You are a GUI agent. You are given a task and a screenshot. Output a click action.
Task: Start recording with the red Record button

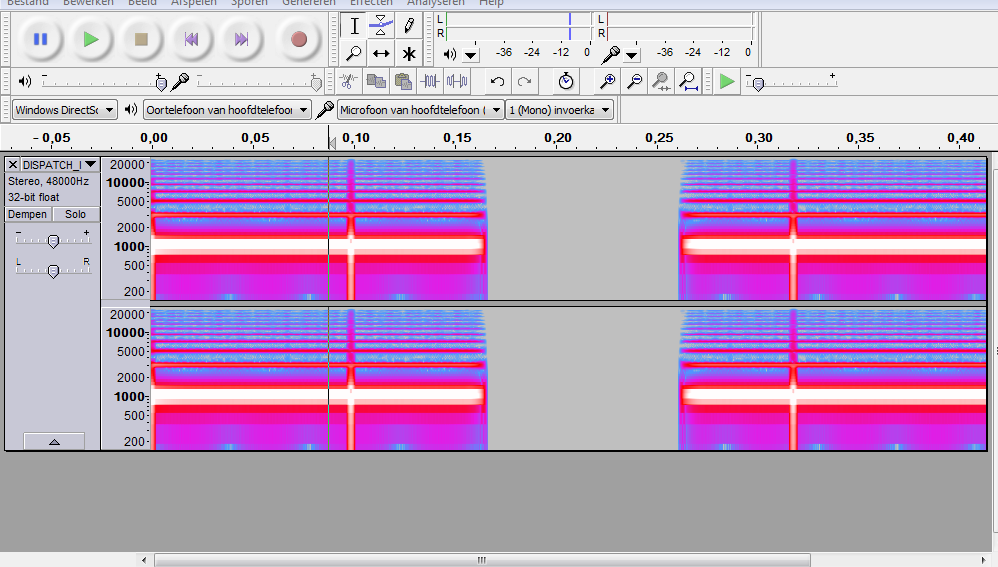coord(299,39)
